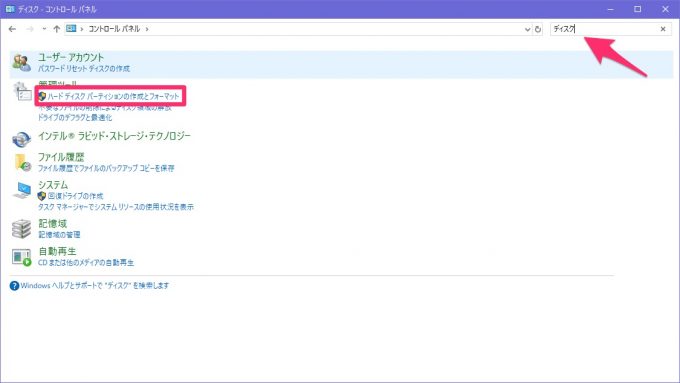
Task: Select the コントロール パネル breadcrumb item
Action: [114, 29]
